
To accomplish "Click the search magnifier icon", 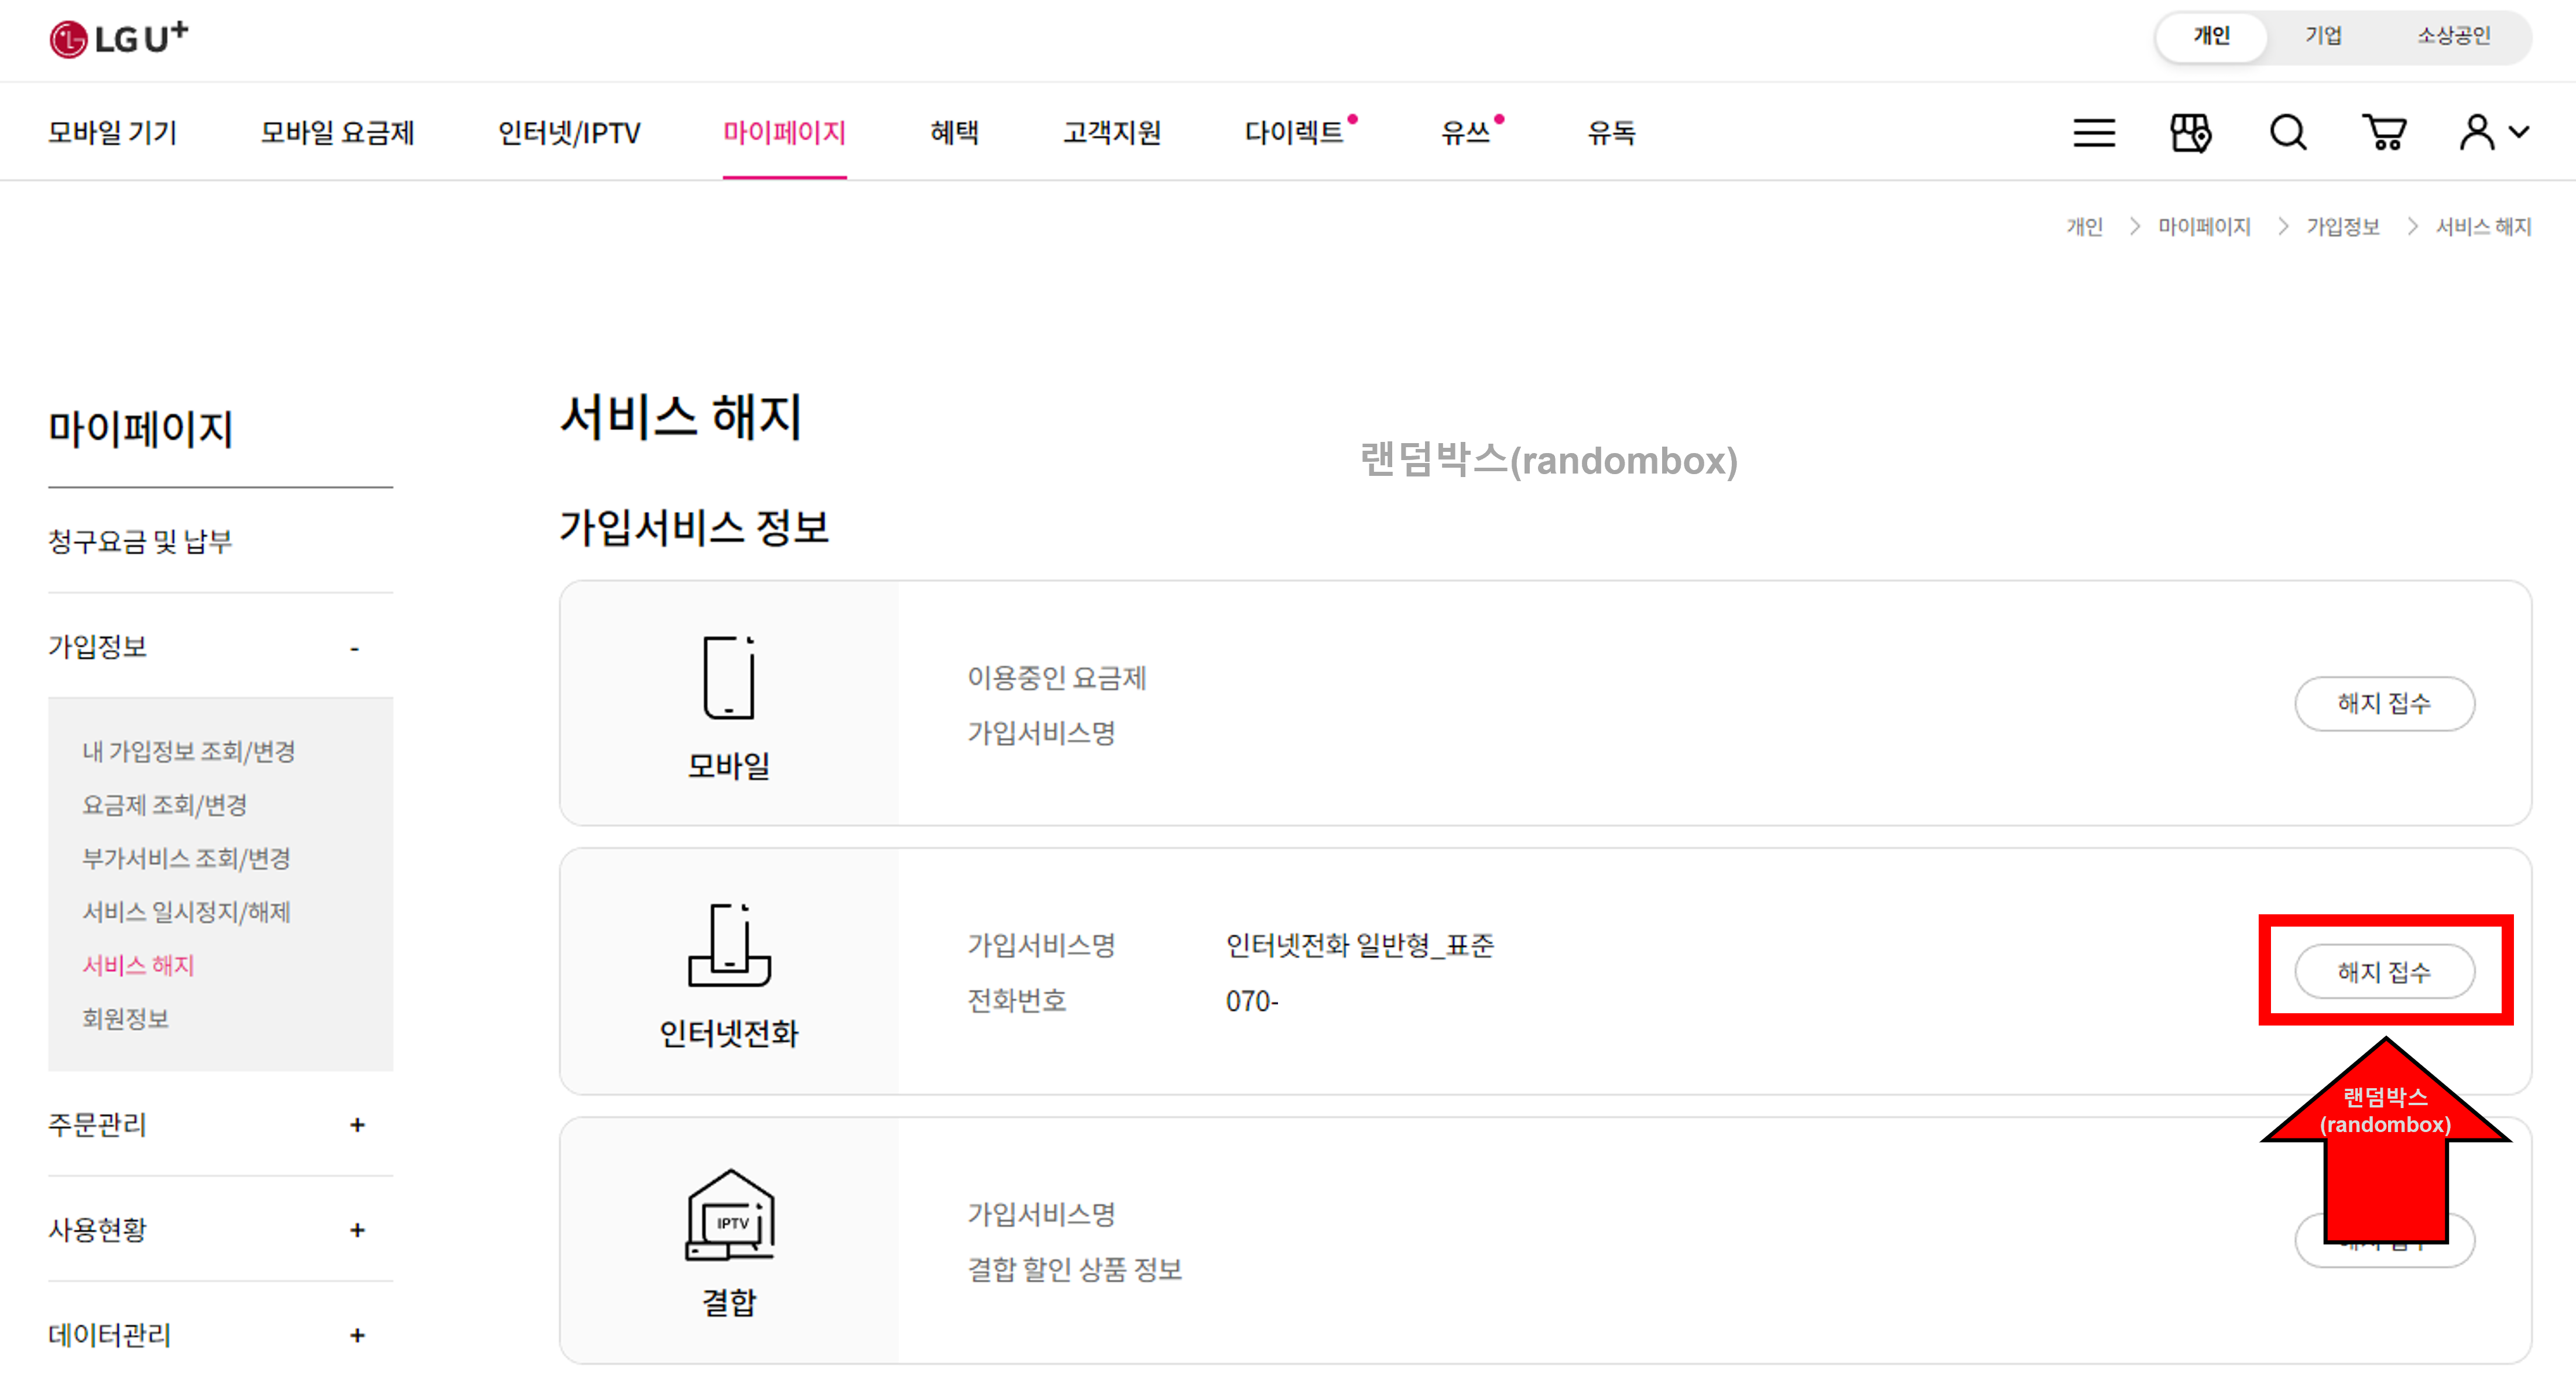I will click(x=2287, y=132).
